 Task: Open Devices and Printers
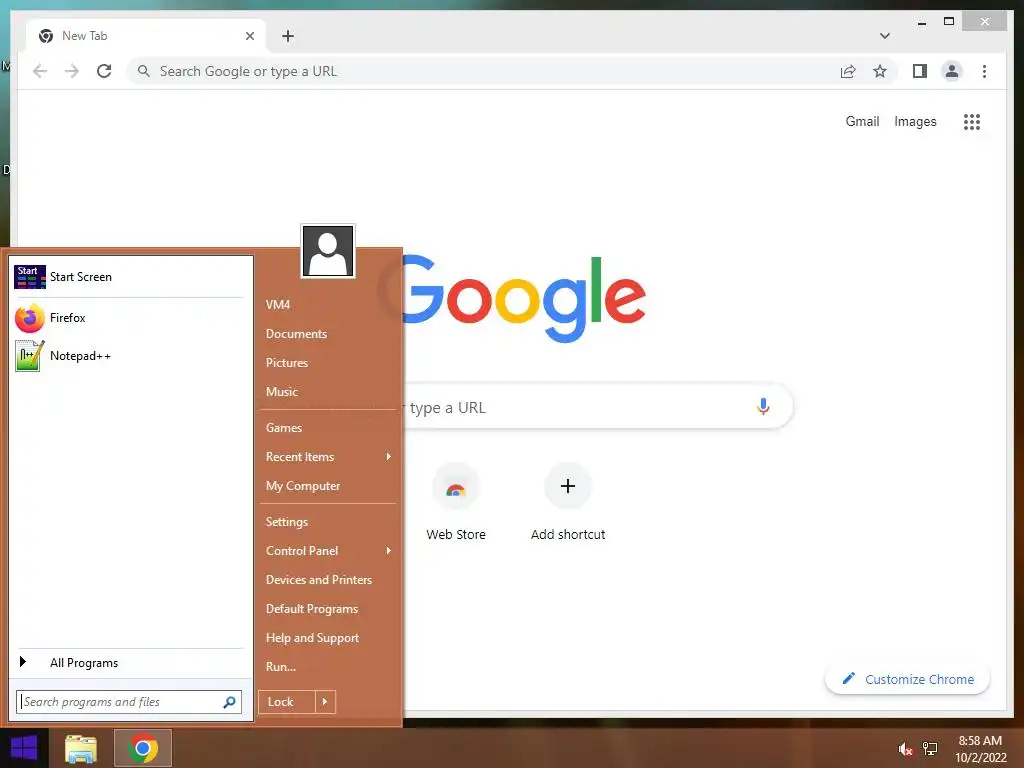tap(328, 580)
